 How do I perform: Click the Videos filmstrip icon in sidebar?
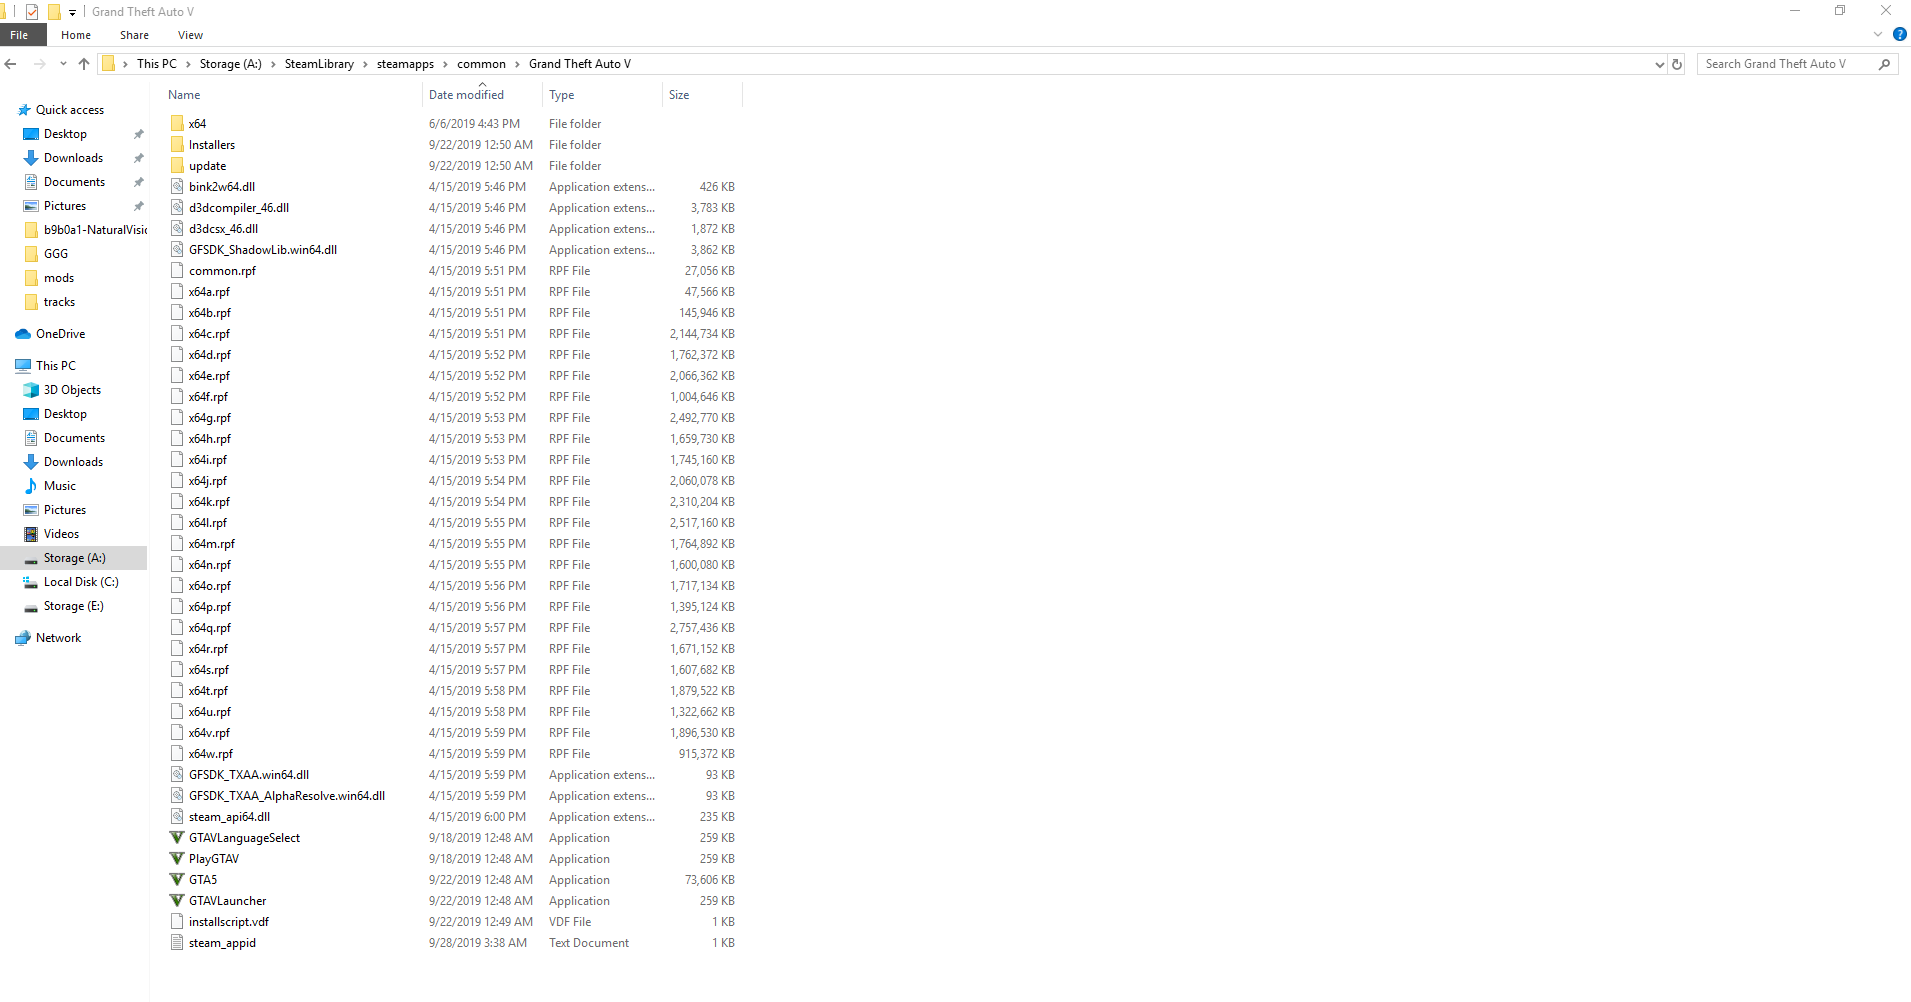[31, 534]
